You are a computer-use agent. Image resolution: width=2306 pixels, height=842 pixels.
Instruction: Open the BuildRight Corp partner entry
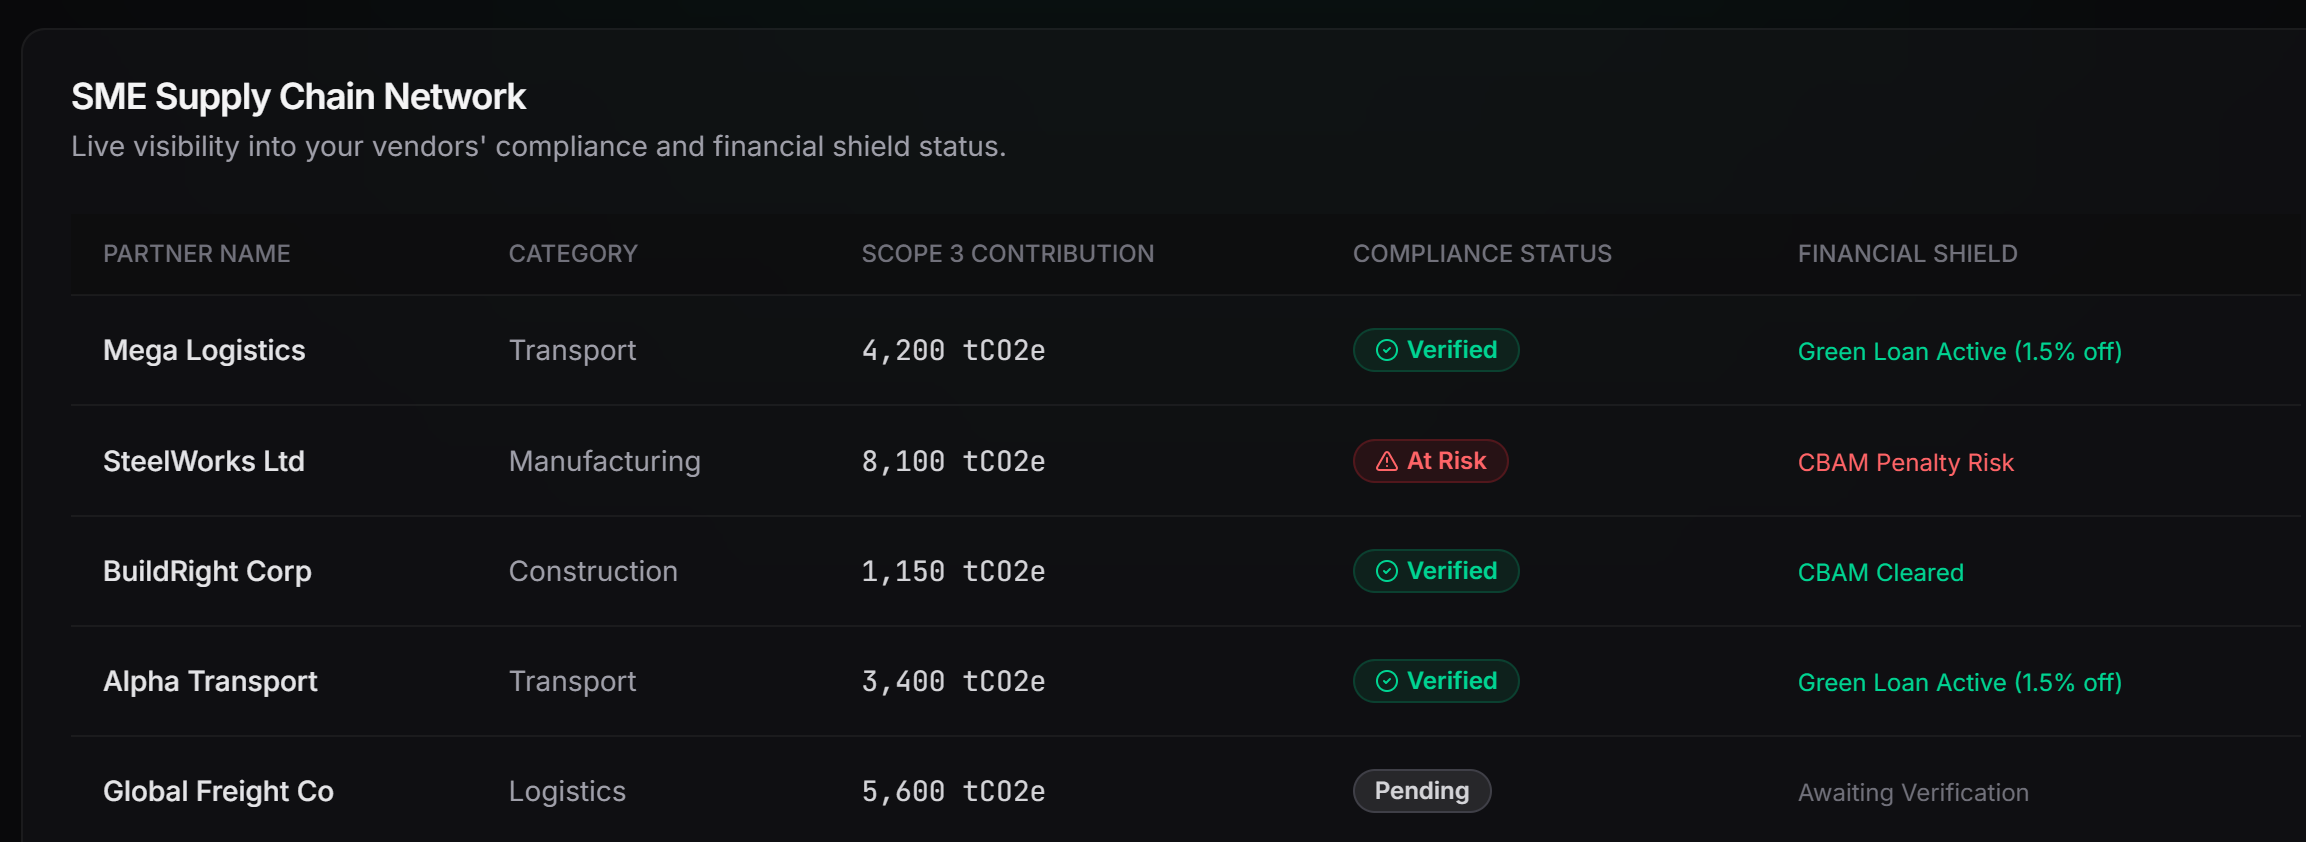coord(207,571)
